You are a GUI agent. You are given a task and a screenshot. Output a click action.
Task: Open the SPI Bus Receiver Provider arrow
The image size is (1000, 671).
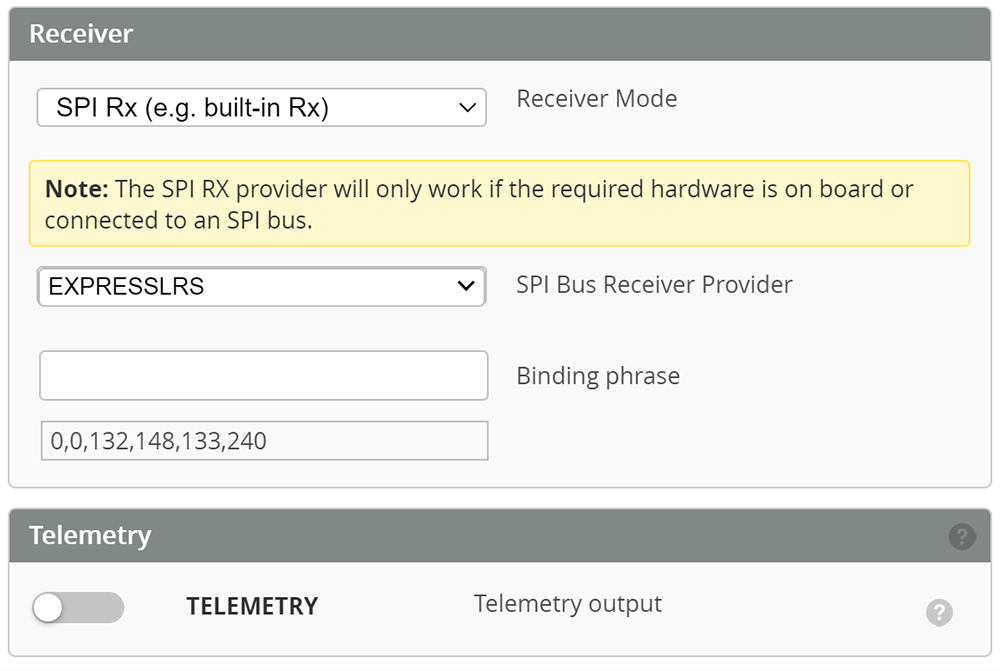[x=465, y=286]
